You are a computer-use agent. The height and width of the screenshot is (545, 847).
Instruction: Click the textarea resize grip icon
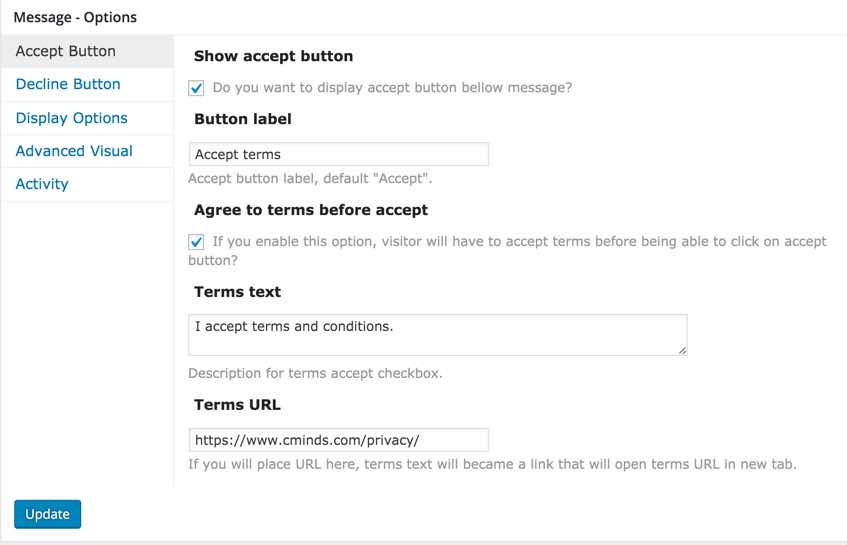[x=682, y=351]
